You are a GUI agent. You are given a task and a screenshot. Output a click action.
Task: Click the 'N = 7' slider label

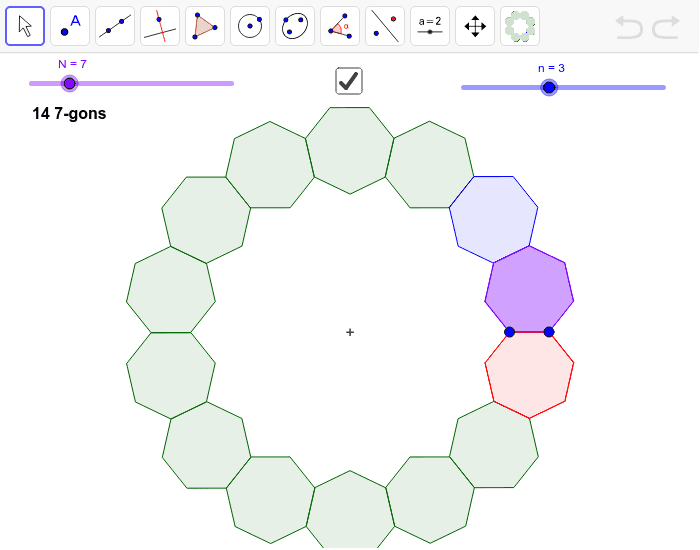(72, 64)
